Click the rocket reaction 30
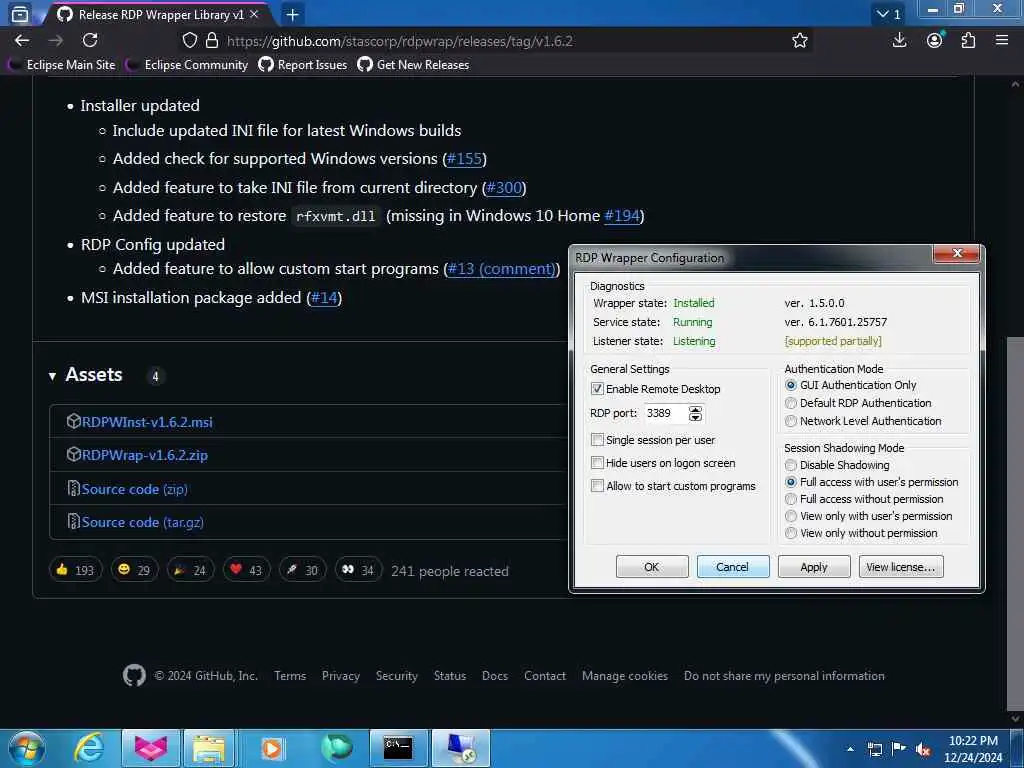Screen dimensions: 1024x768 tap(302, 570)
